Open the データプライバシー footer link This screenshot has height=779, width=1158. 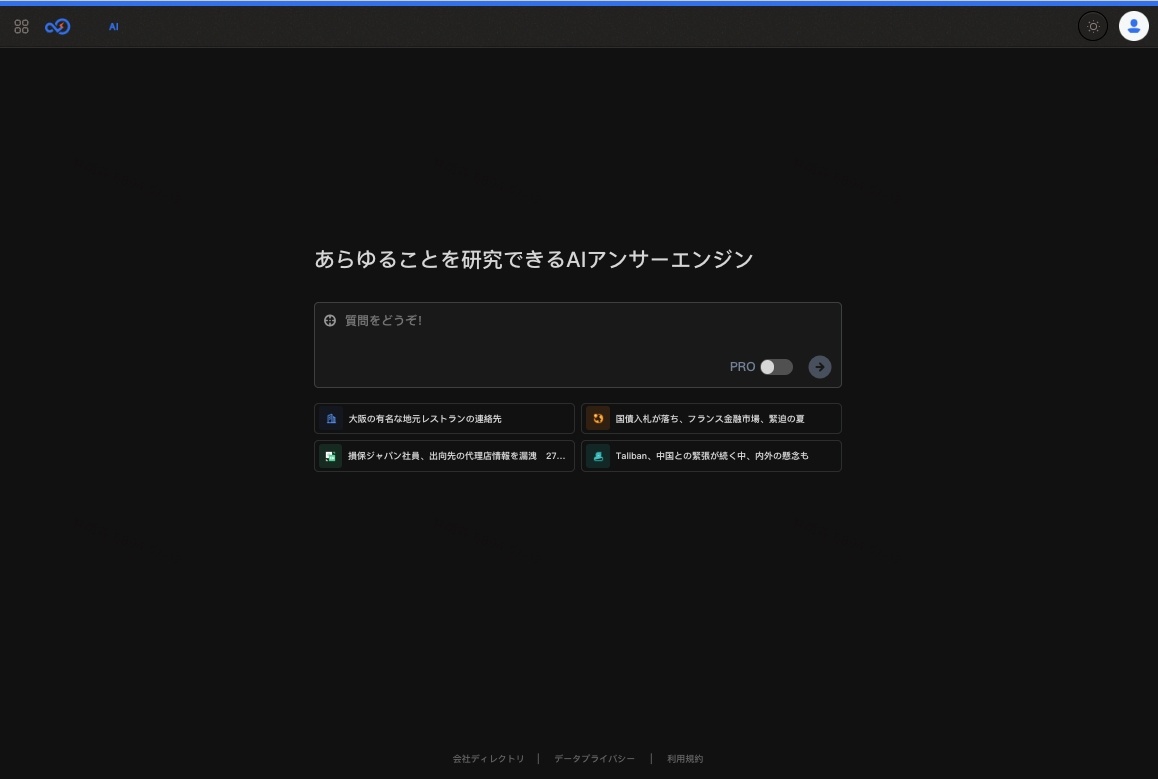pos(595,759)
